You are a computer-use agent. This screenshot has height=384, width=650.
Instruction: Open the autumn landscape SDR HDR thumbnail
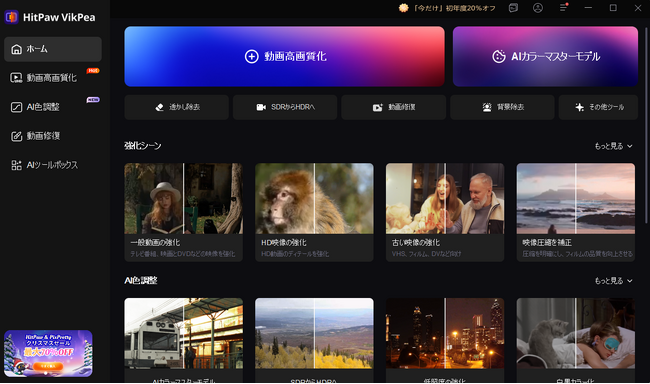314,333
